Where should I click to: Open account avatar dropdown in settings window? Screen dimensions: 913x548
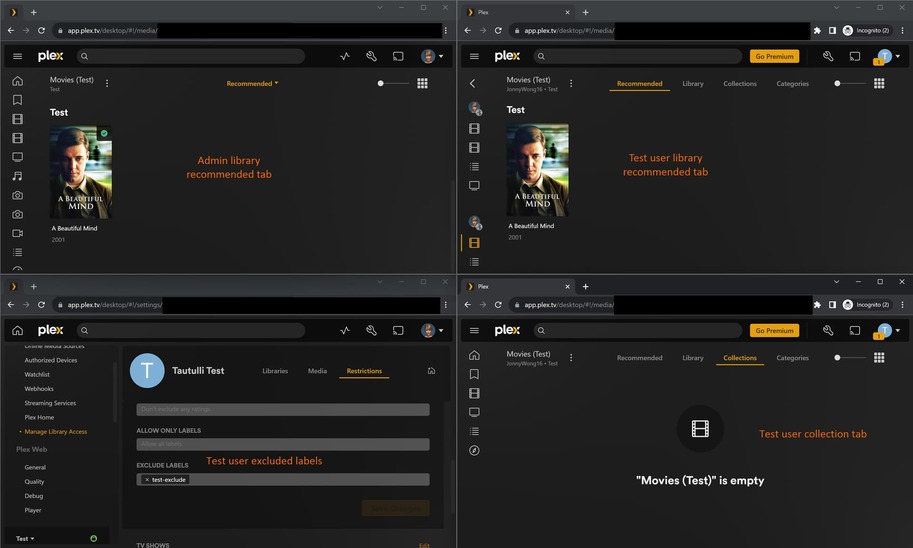click(432, 330)
